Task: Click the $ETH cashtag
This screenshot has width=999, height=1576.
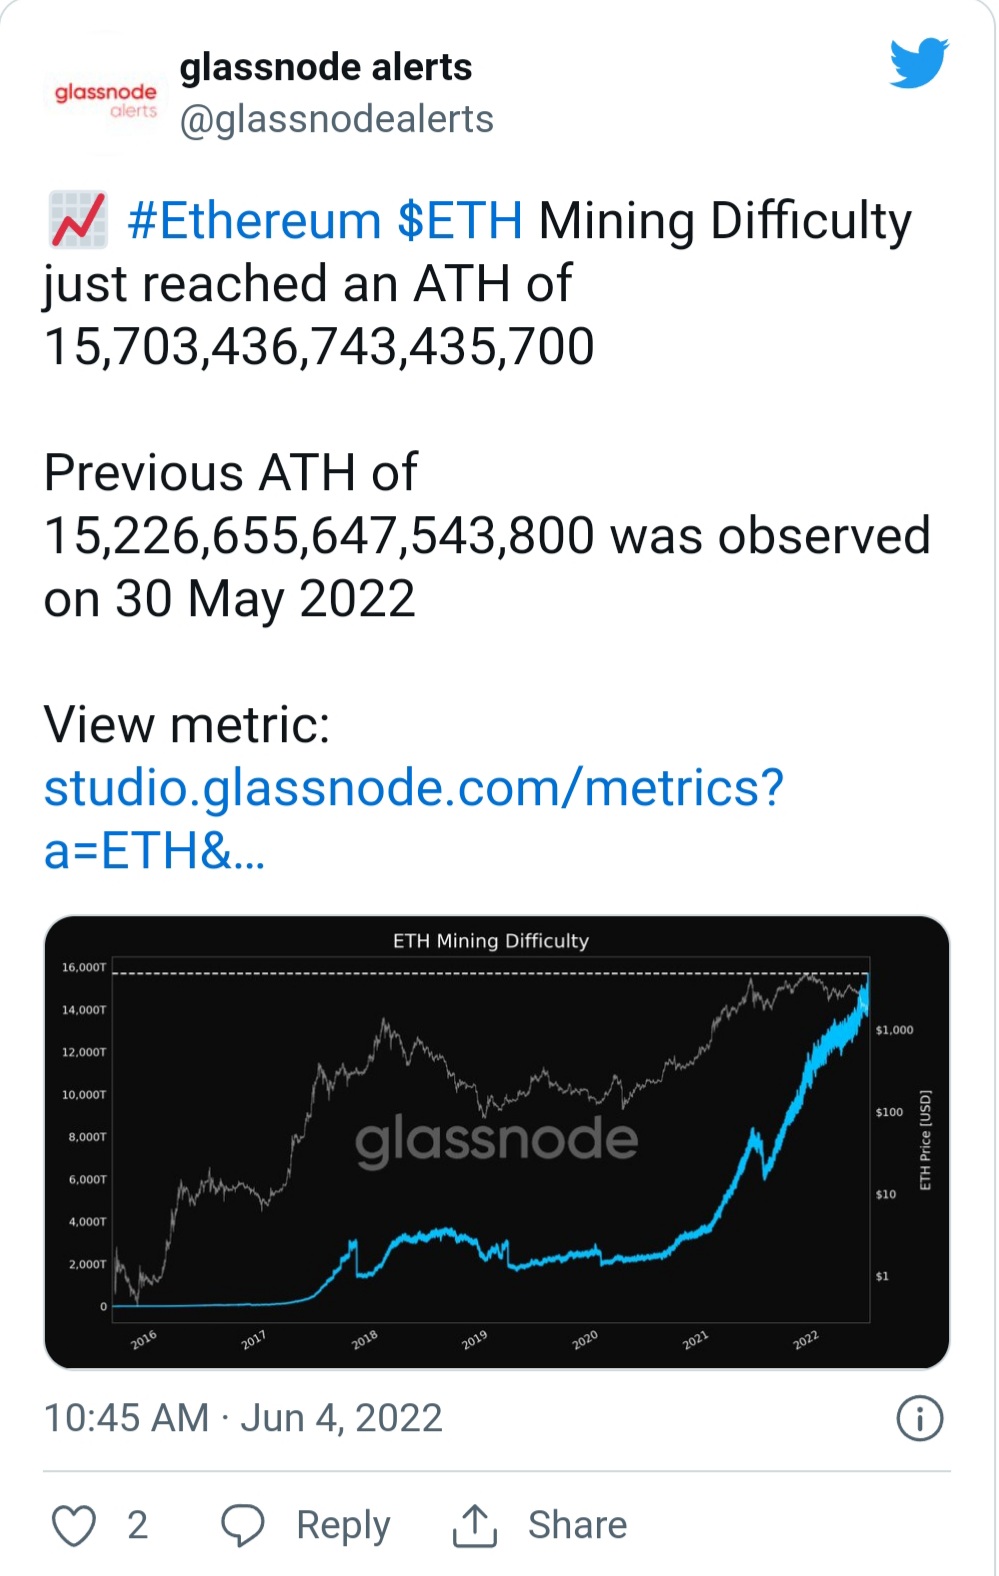Action: point(460,220)
